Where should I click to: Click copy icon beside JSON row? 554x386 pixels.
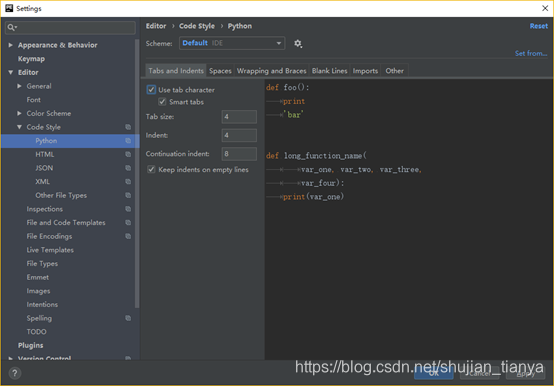tap(128, 168)
